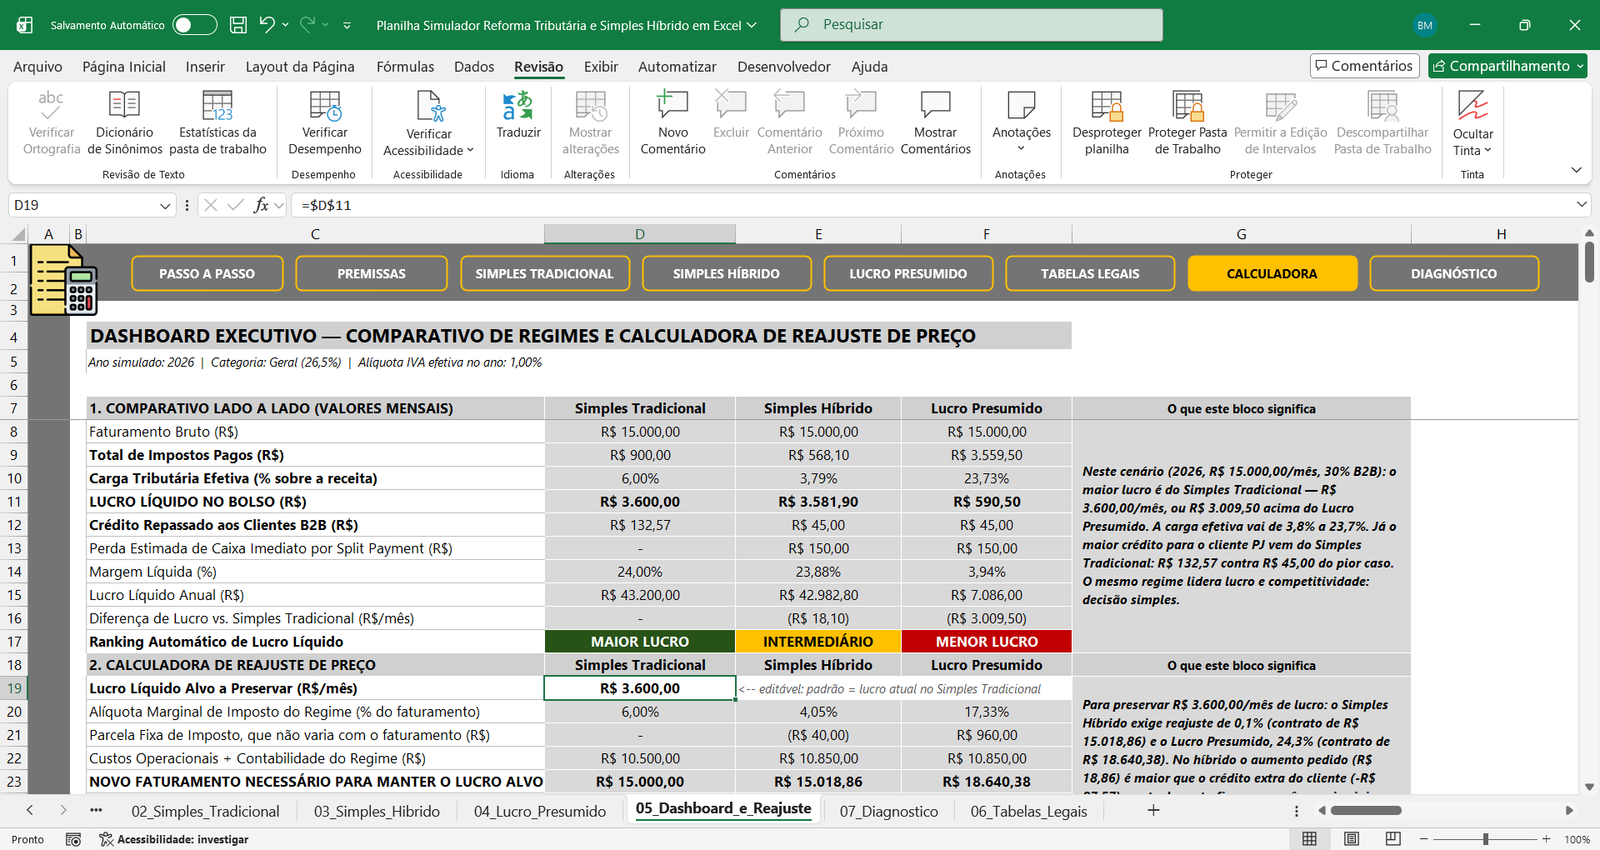The width and height of the screenshot is (1600, 850).
Task: Select Normal view button in status bar
Action: point(1310,839)
